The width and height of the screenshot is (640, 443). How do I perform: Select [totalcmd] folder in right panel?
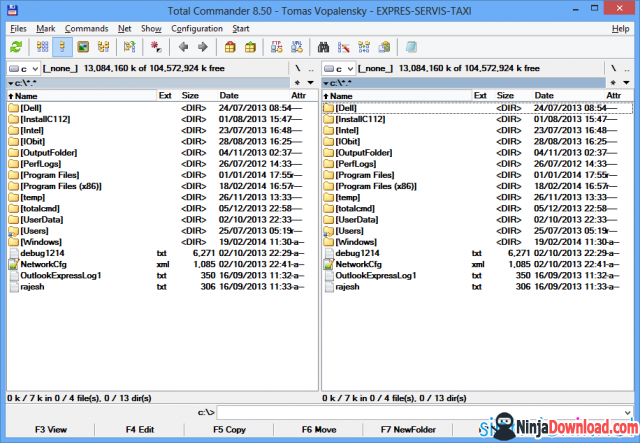pyautogui.click(x=478, y=209)
